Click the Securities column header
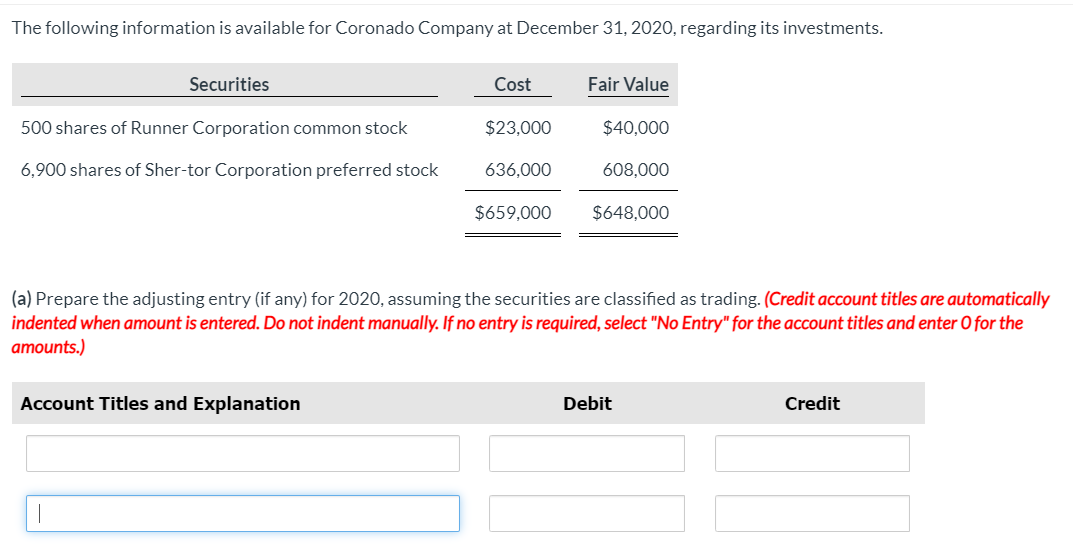 point(229,85)
